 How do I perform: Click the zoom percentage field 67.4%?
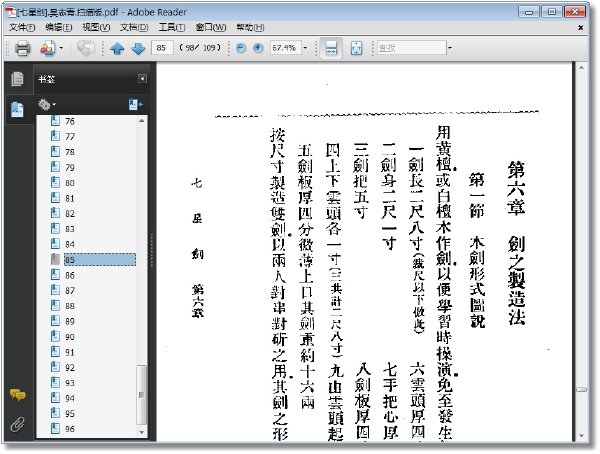pyautogui.click(x=285, y=48)
